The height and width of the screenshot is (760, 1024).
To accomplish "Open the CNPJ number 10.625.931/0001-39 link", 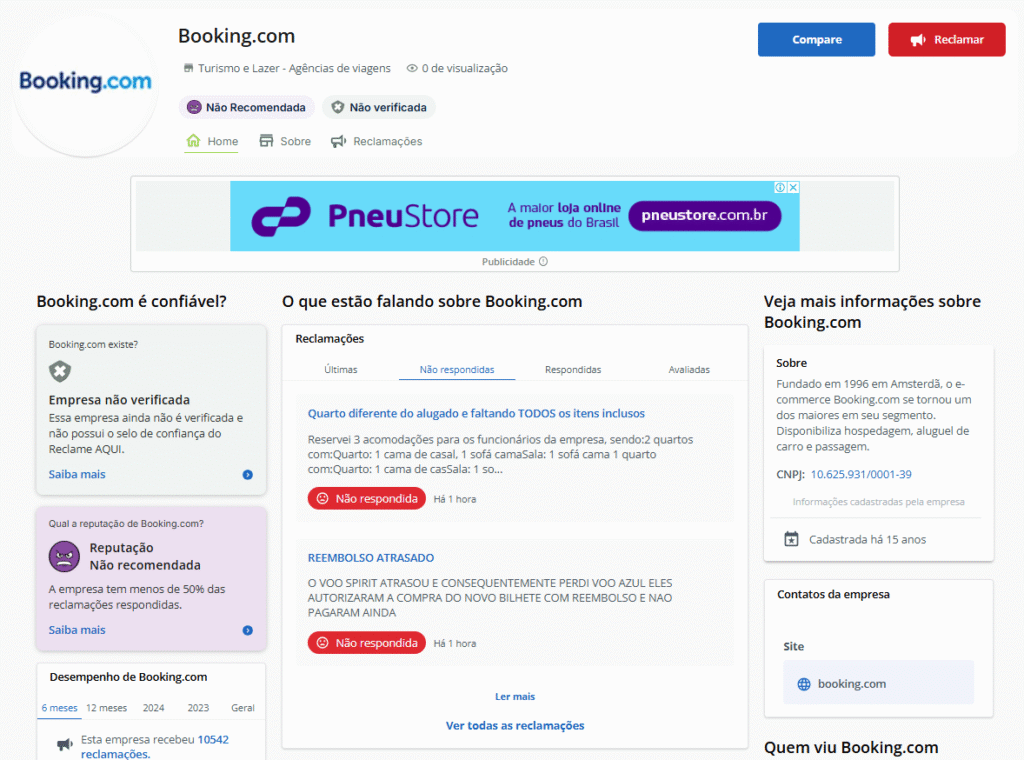I will pyautogui.click(x=860, y=474).
